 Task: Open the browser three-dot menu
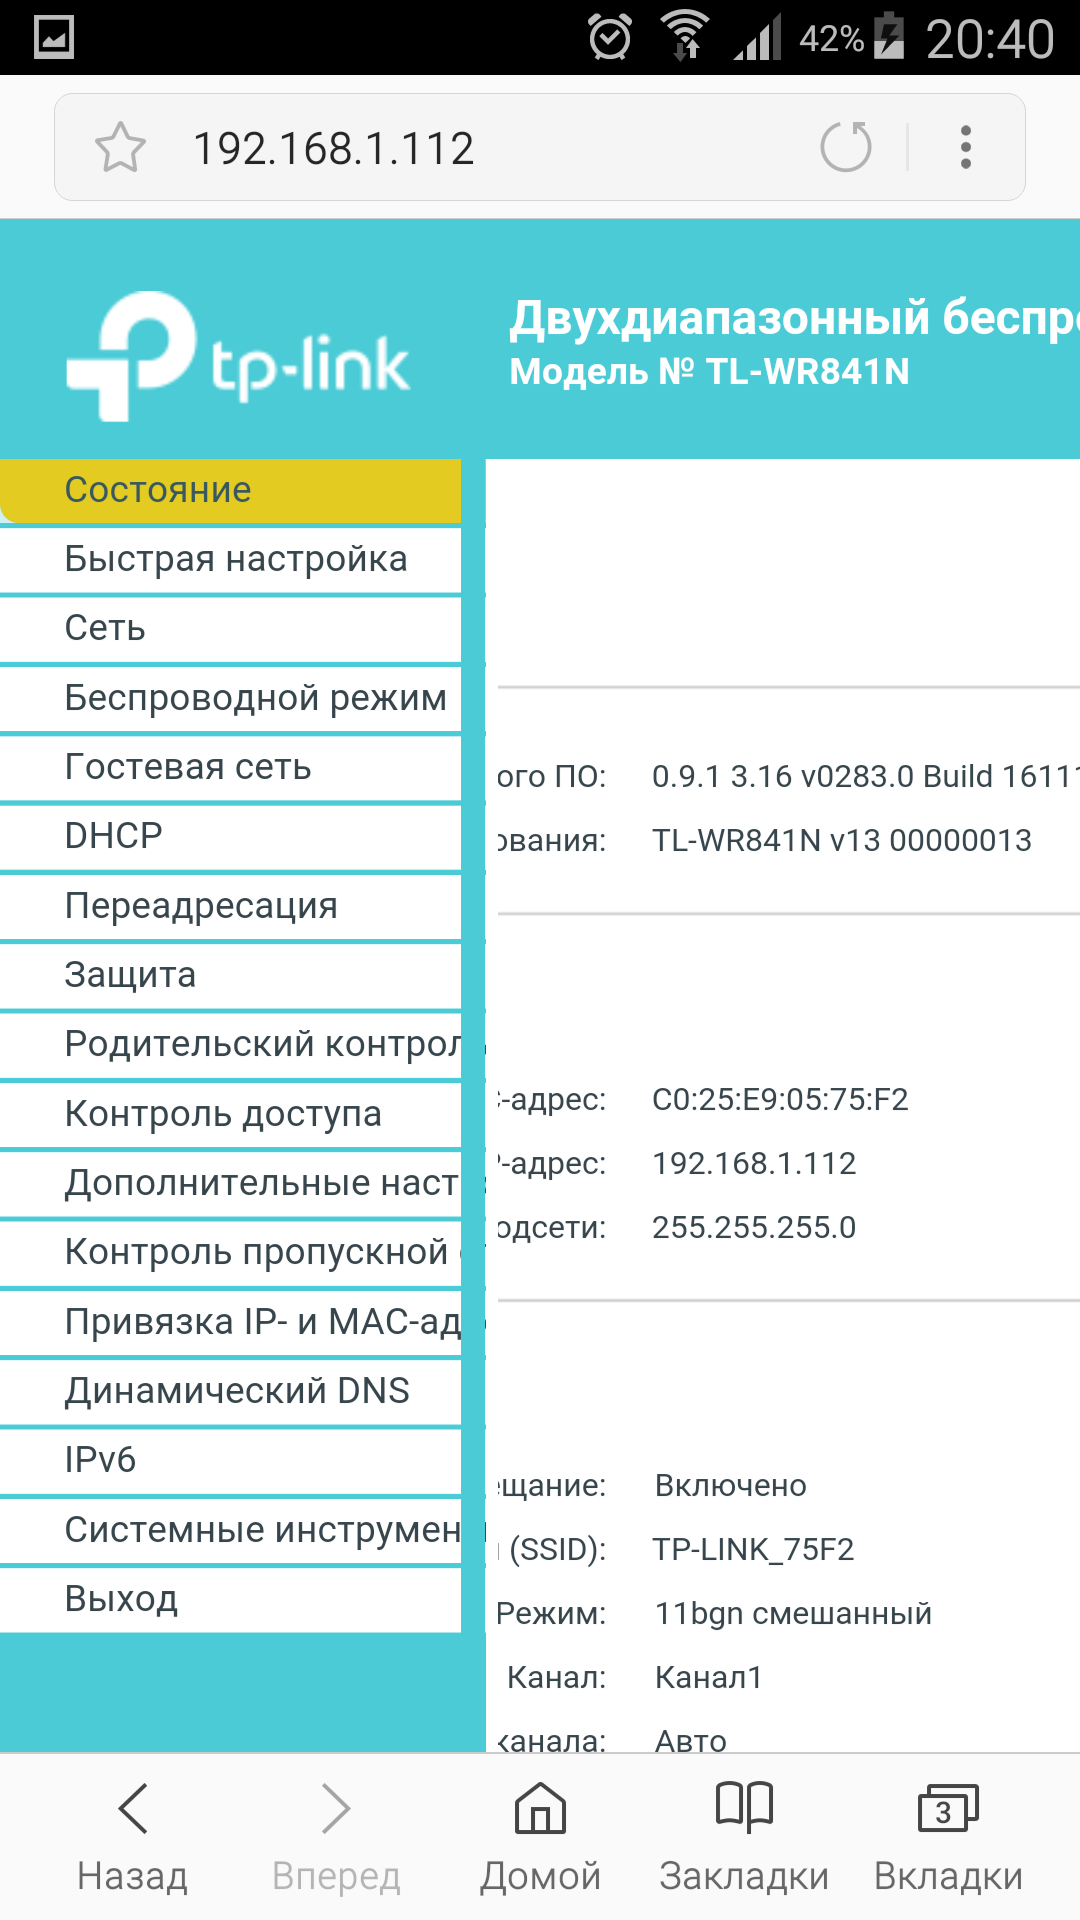[965, 147]
